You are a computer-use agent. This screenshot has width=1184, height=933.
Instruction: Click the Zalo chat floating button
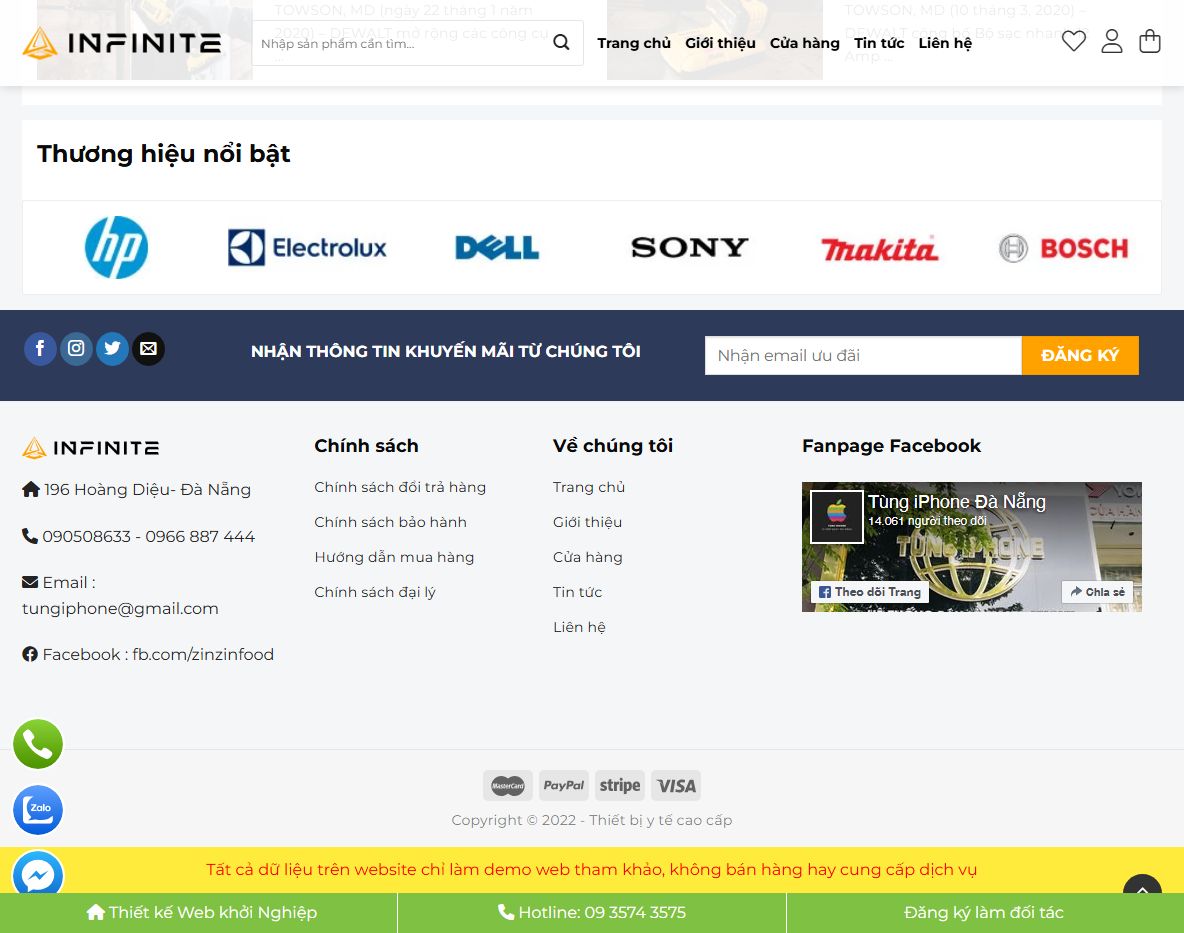pos(38,810)
